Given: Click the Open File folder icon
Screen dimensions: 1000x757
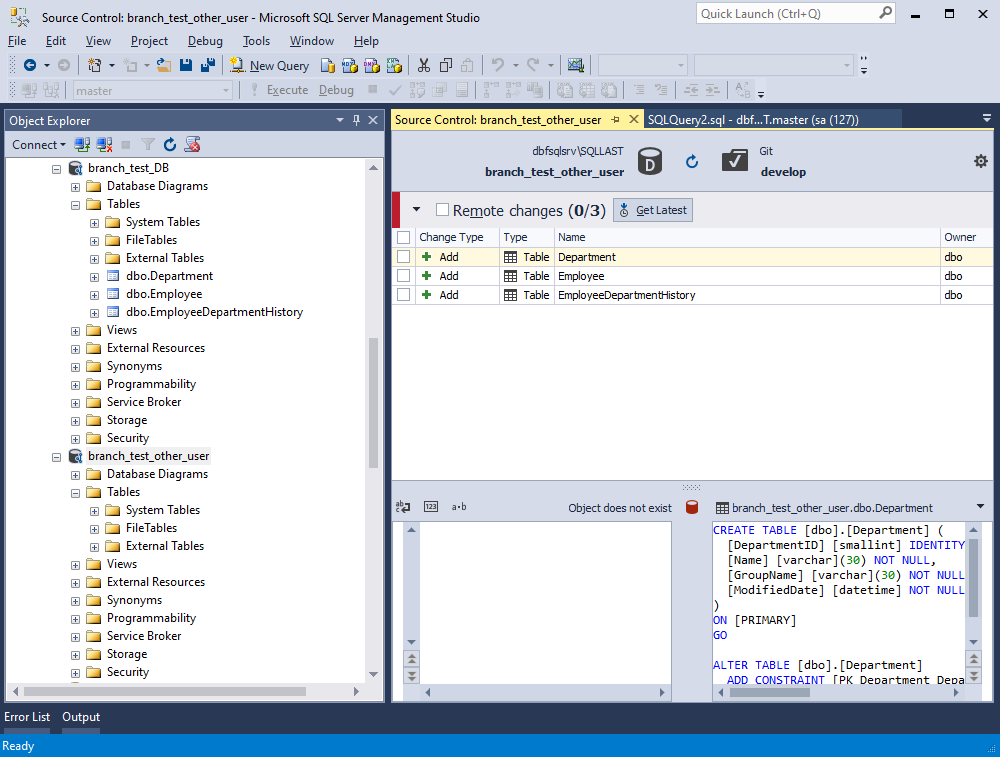Looking at the screenshot, I should 164,65.
